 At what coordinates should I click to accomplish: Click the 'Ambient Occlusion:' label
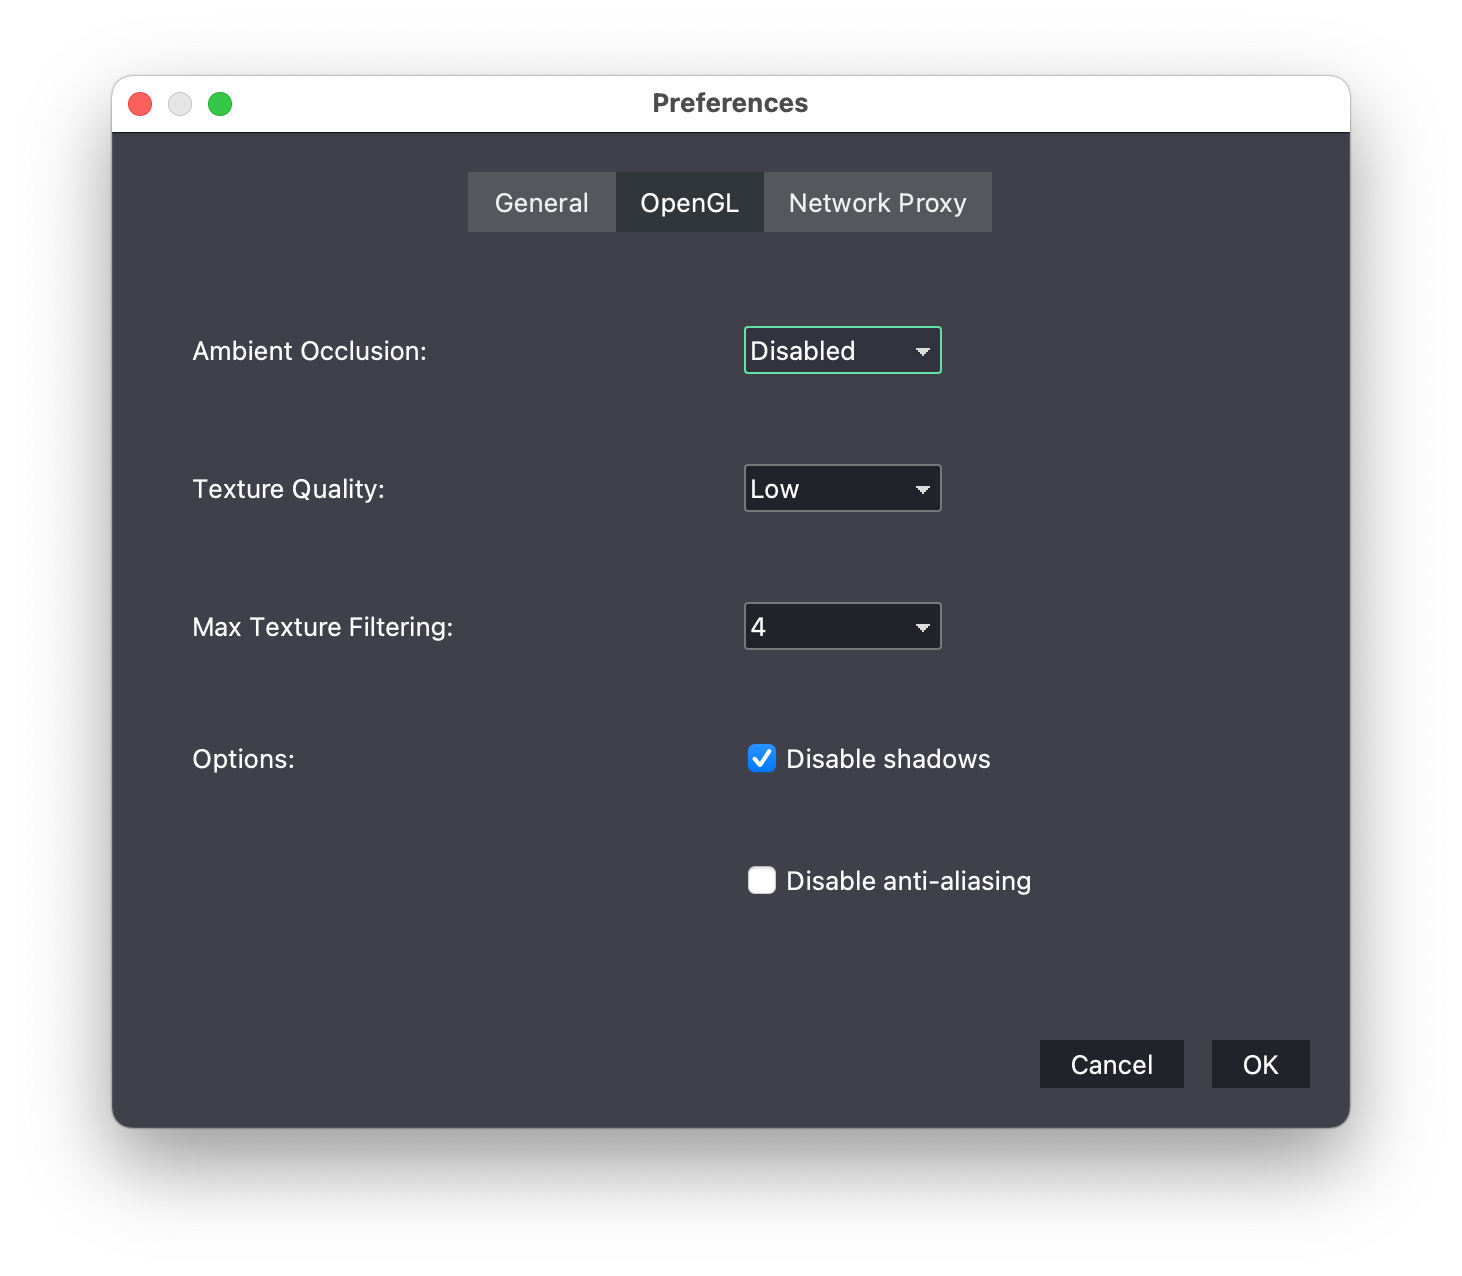[309, 351]
